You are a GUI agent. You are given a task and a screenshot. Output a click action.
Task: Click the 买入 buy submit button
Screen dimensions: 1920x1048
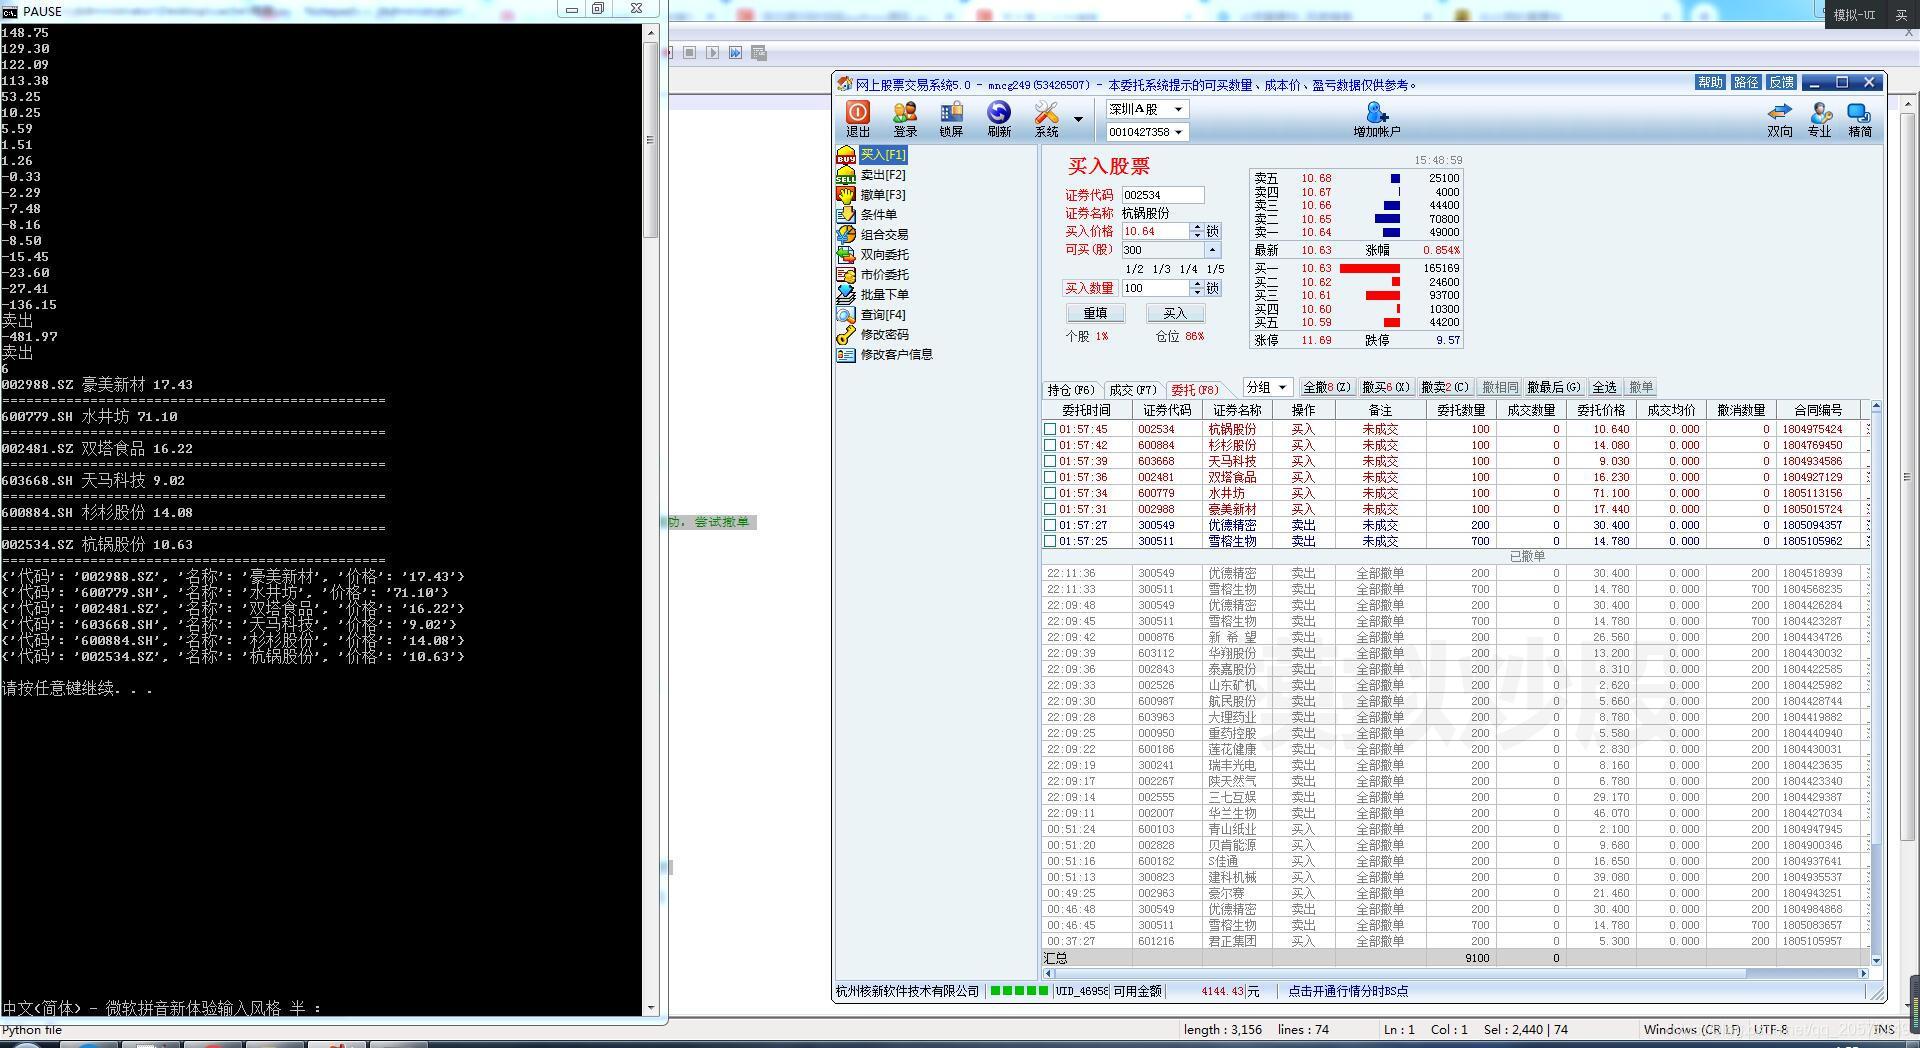1175,313
